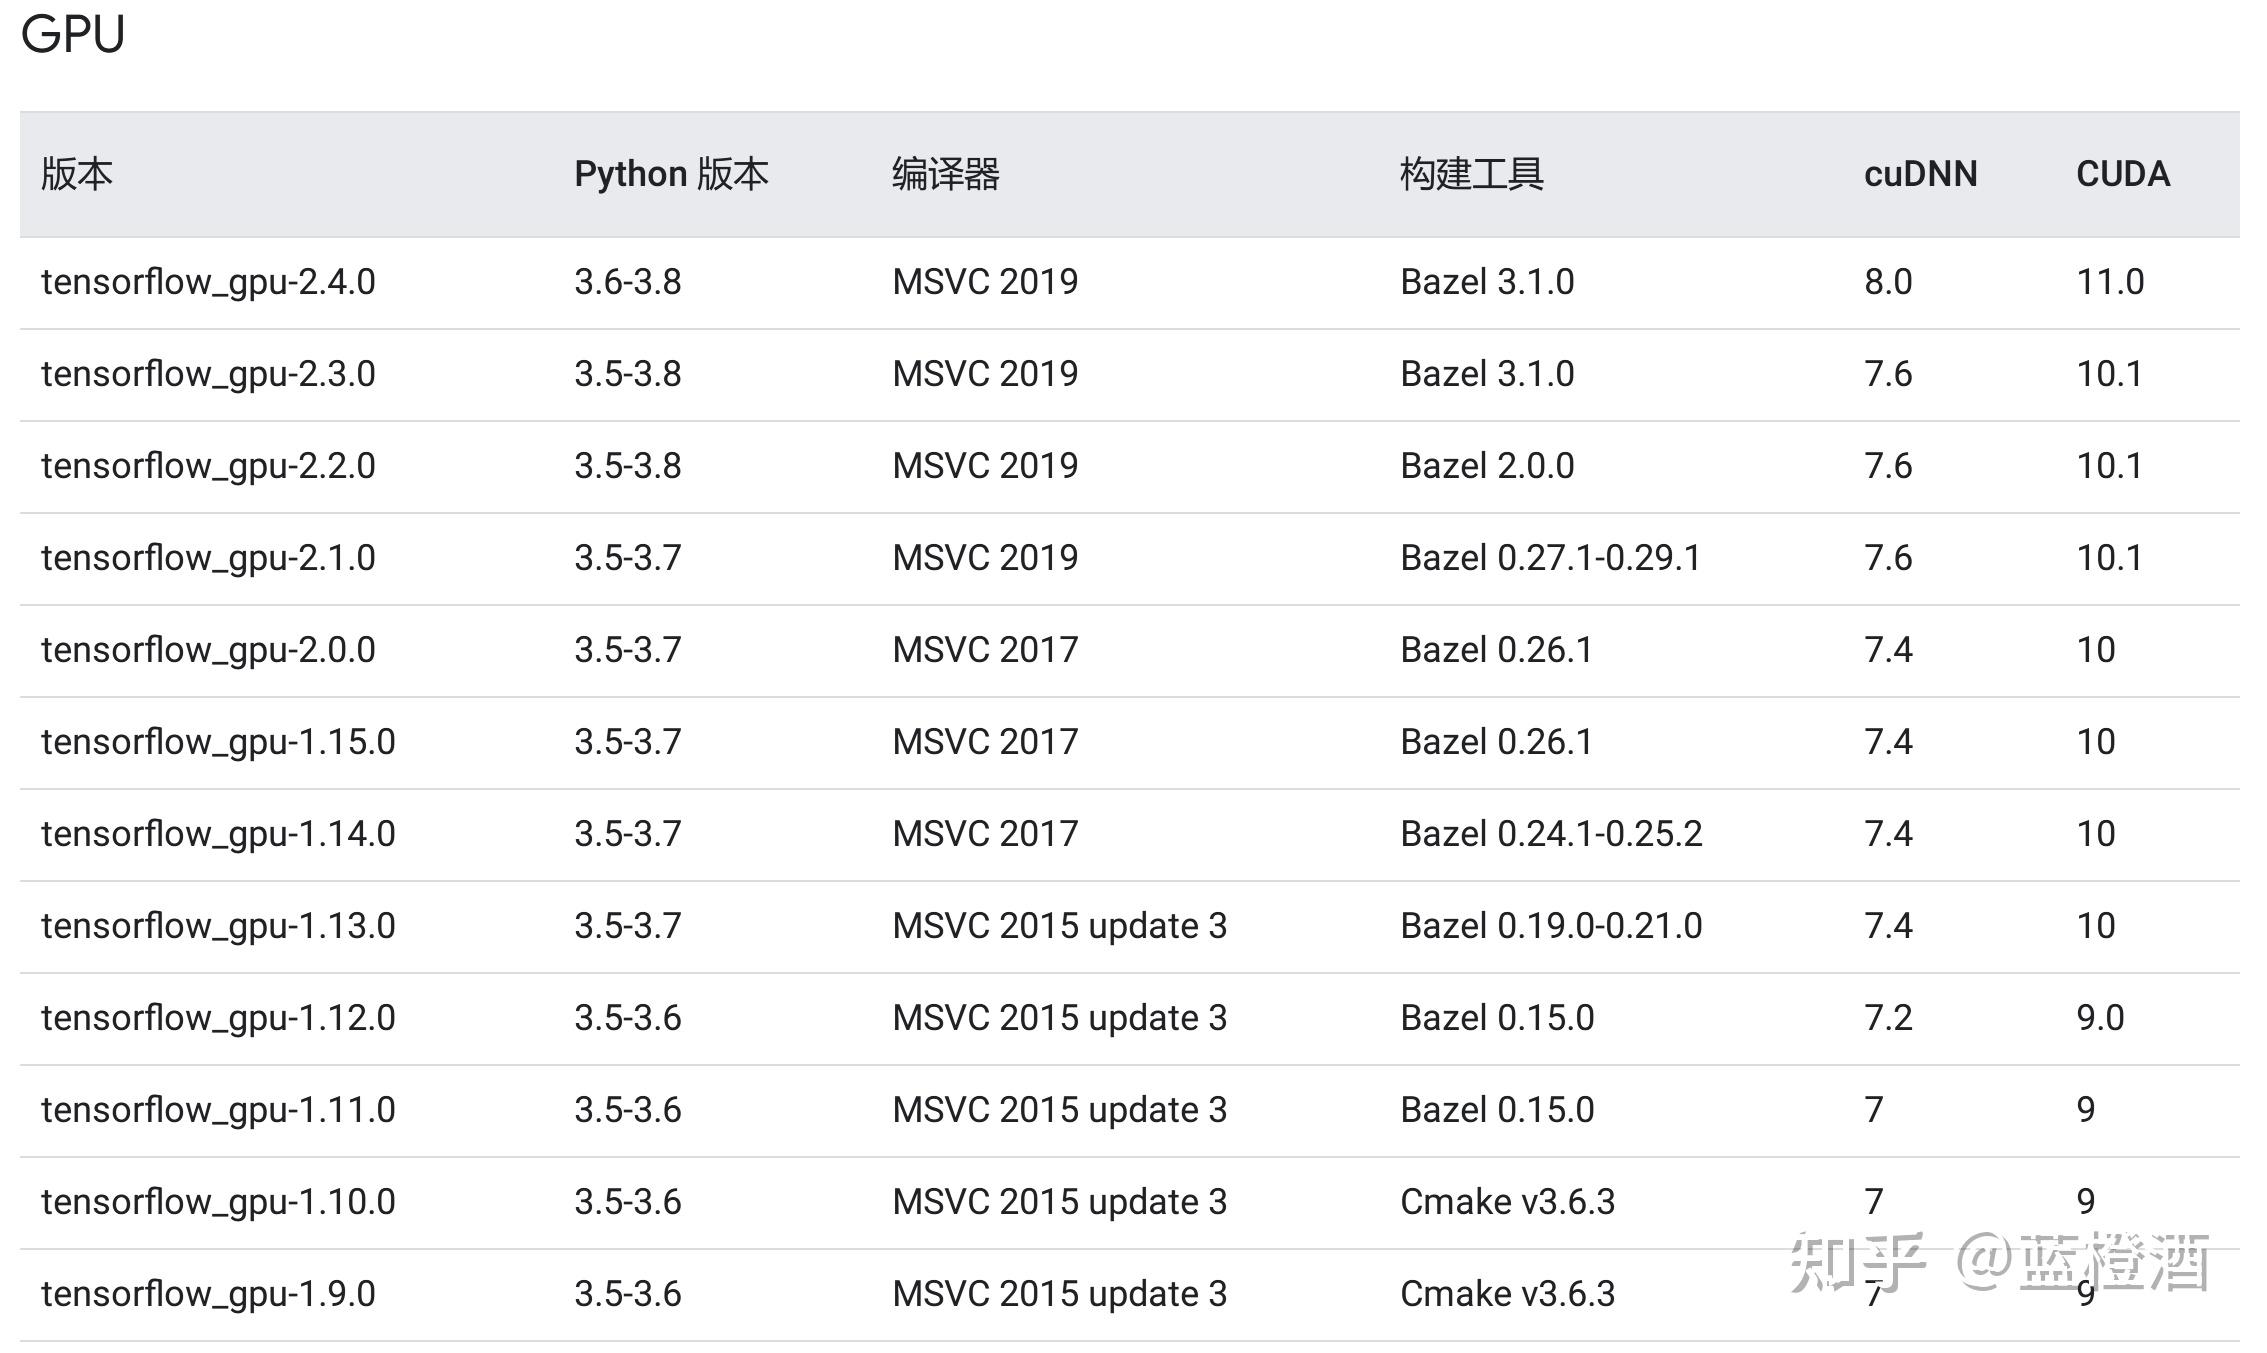
Task: Click Bazel 0.26.1 in the 2.0.0 row
Action: coord(1496,650)
